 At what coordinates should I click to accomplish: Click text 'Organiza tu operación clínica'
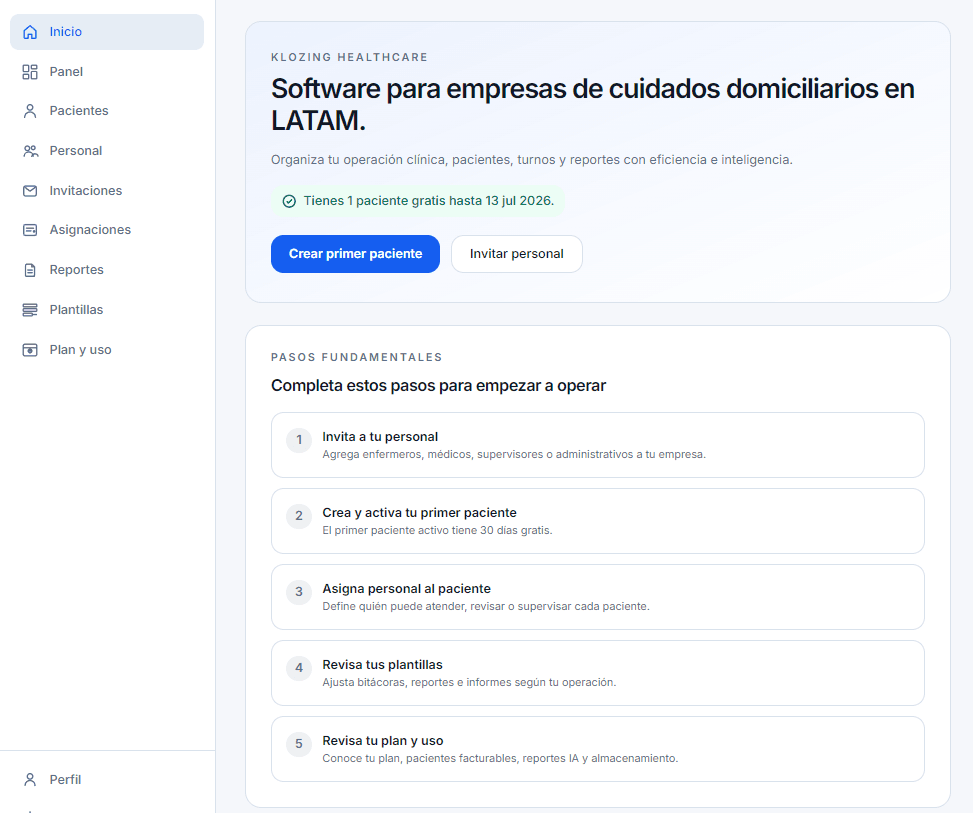(532, 160)
